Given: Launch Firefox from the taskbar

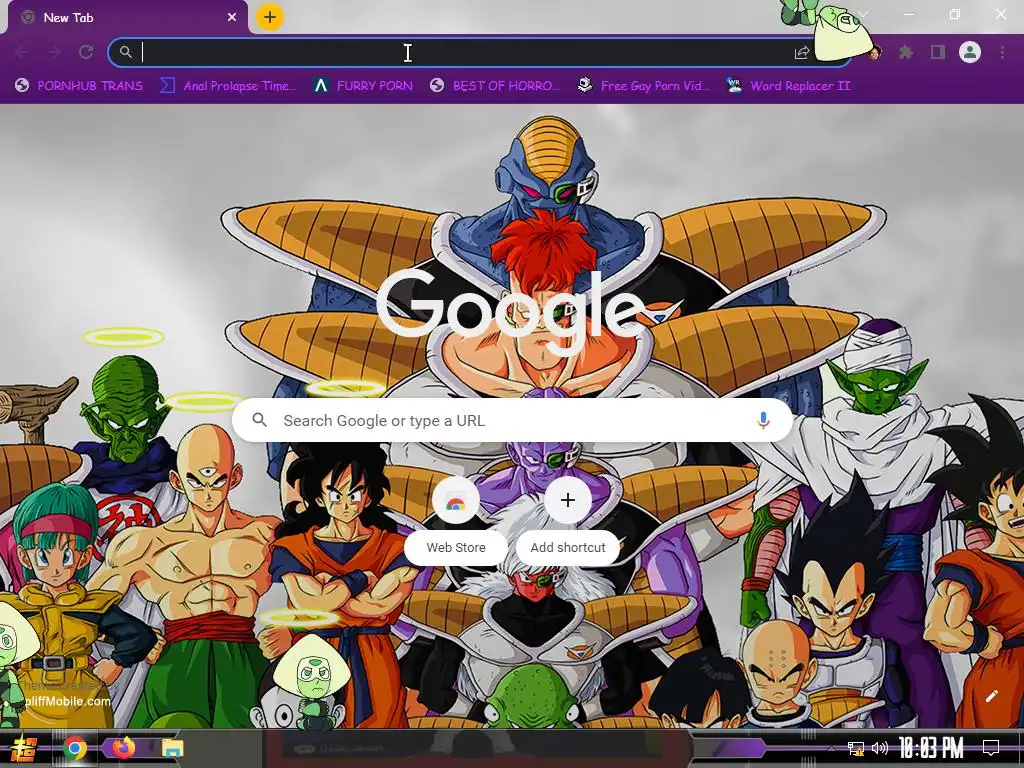Looking at the screenshot, I should coord(123,748).
